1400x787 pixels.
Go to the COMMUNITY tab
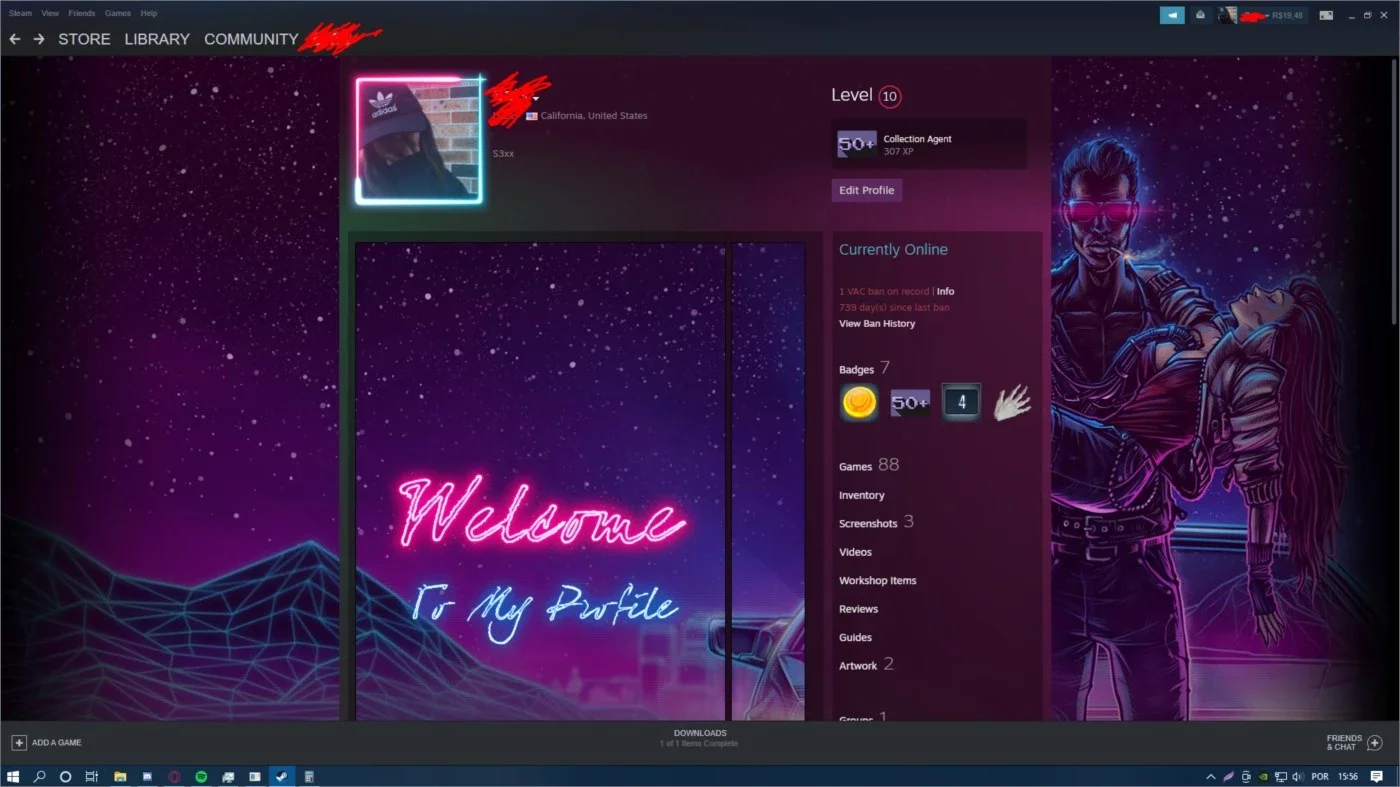(x=251, y=39)
